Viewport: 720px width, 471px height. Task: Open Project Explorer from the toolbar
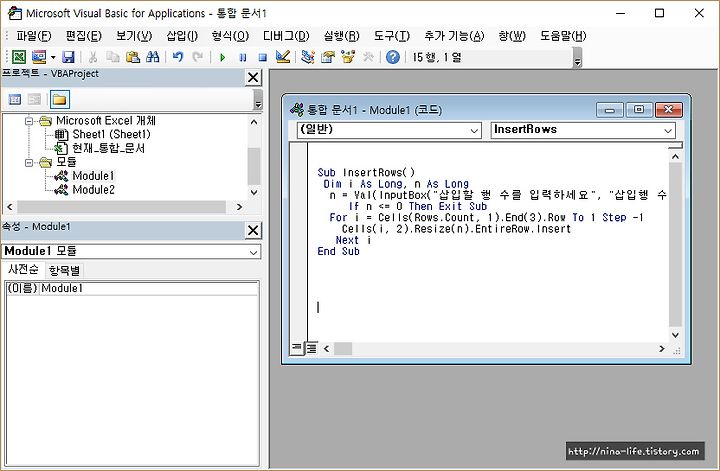point(308,57)
